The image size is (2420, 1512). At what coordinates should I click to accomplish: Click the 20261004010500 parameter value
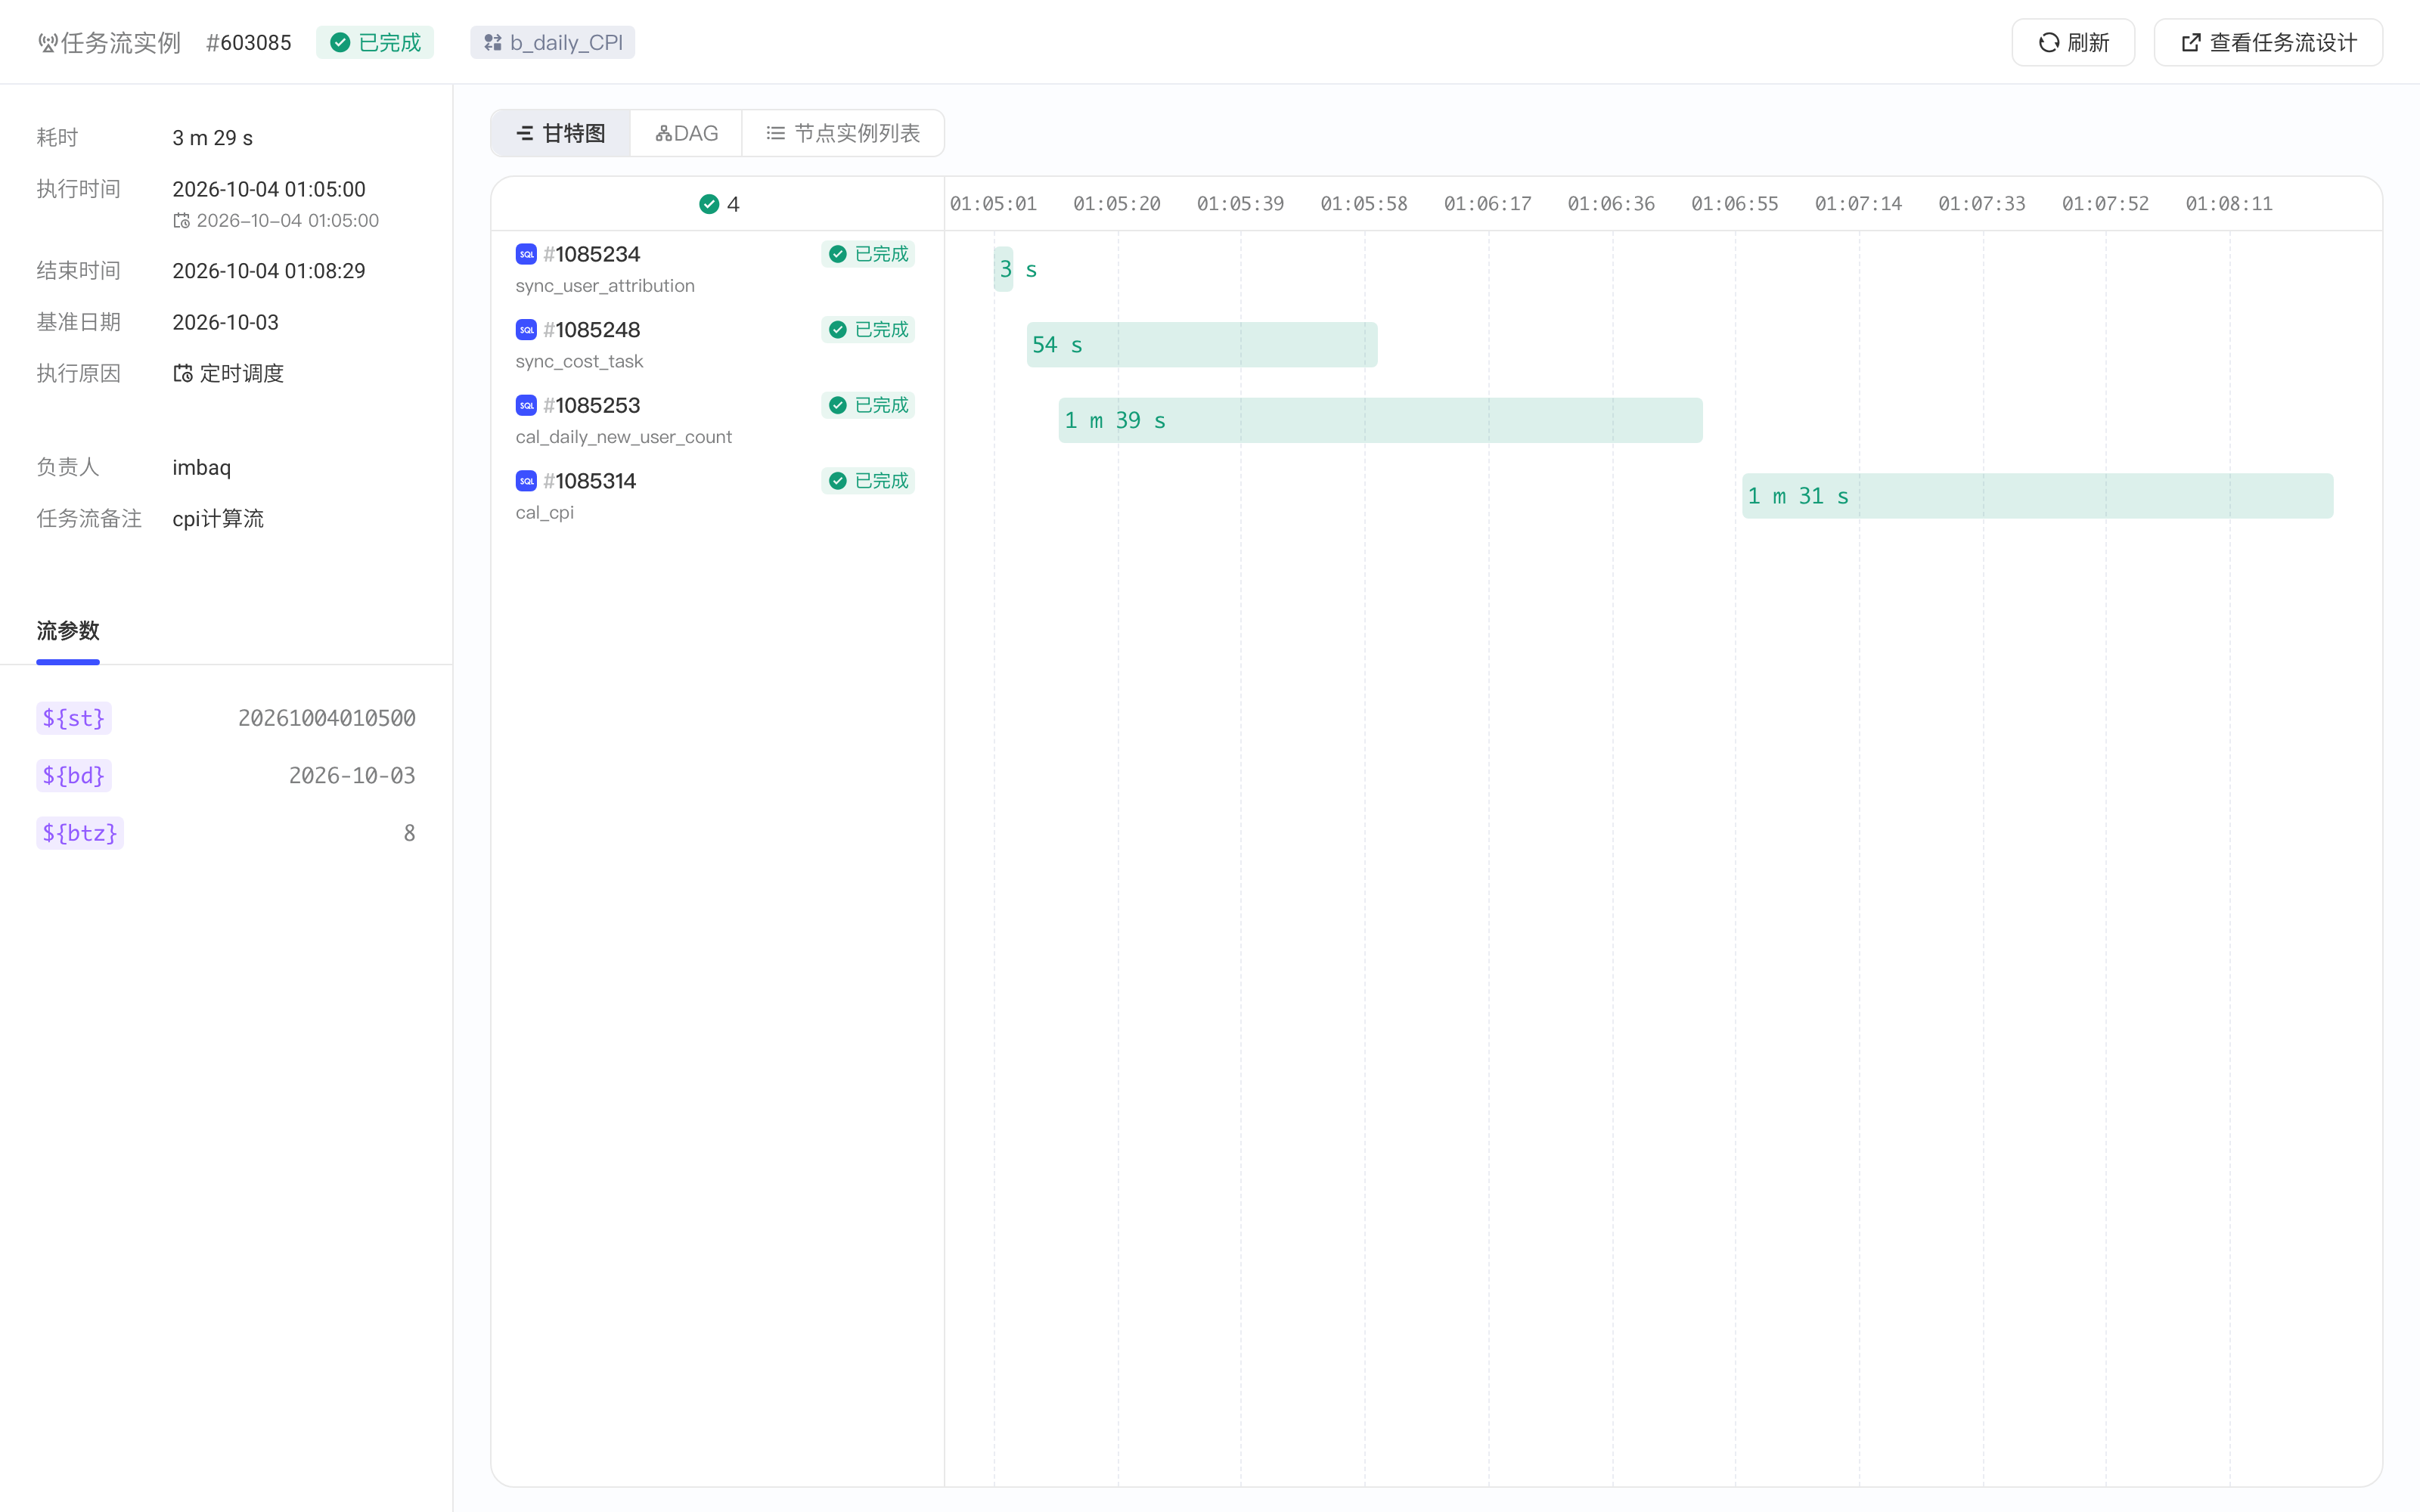327,718
